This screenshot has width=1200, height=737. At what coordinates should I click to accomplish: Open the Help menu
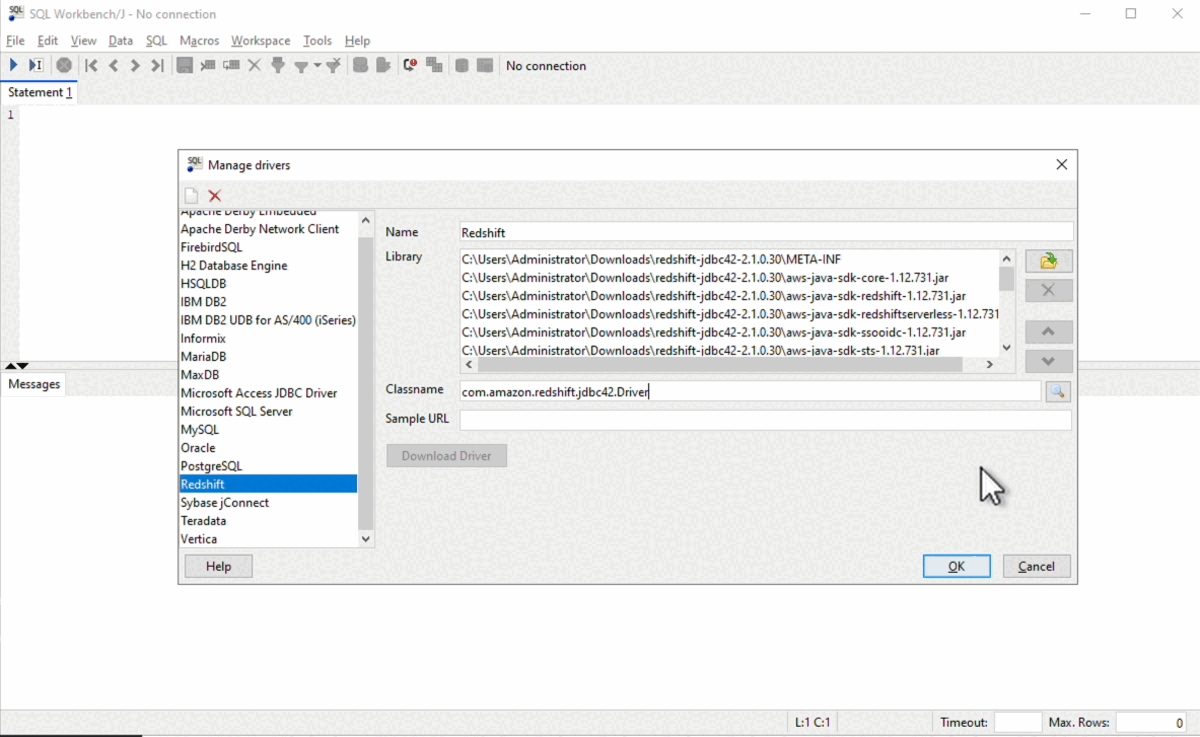[x=357, y=40]
